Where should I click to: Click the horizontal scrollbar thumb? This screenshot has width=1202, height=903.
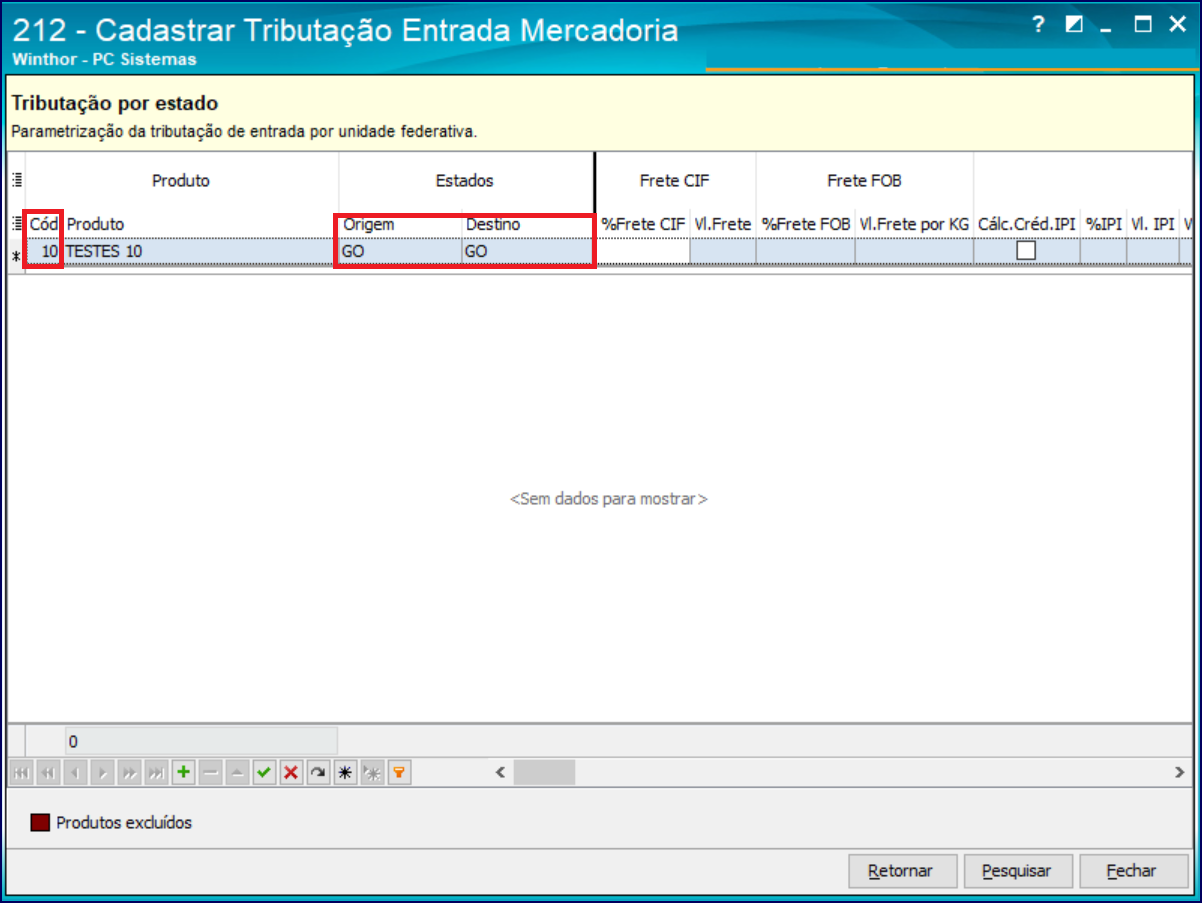tap(545, 772)
